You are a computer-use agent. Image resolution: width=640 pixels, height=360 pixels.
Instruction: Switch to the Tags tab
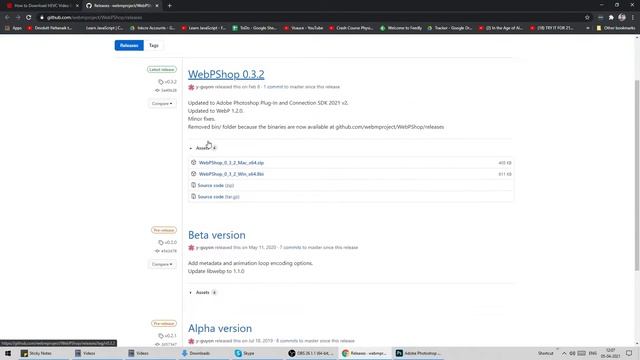point(153,45)
